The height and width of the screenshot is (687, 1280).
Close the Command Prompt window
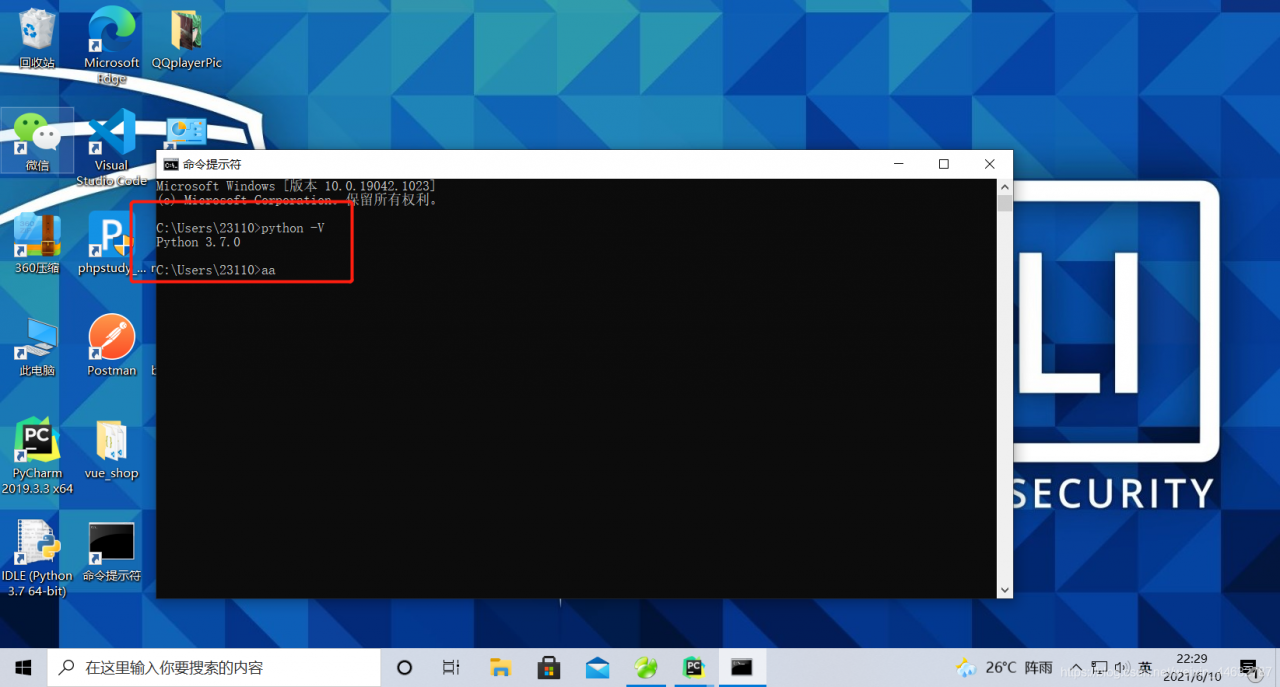coord(990,164)
